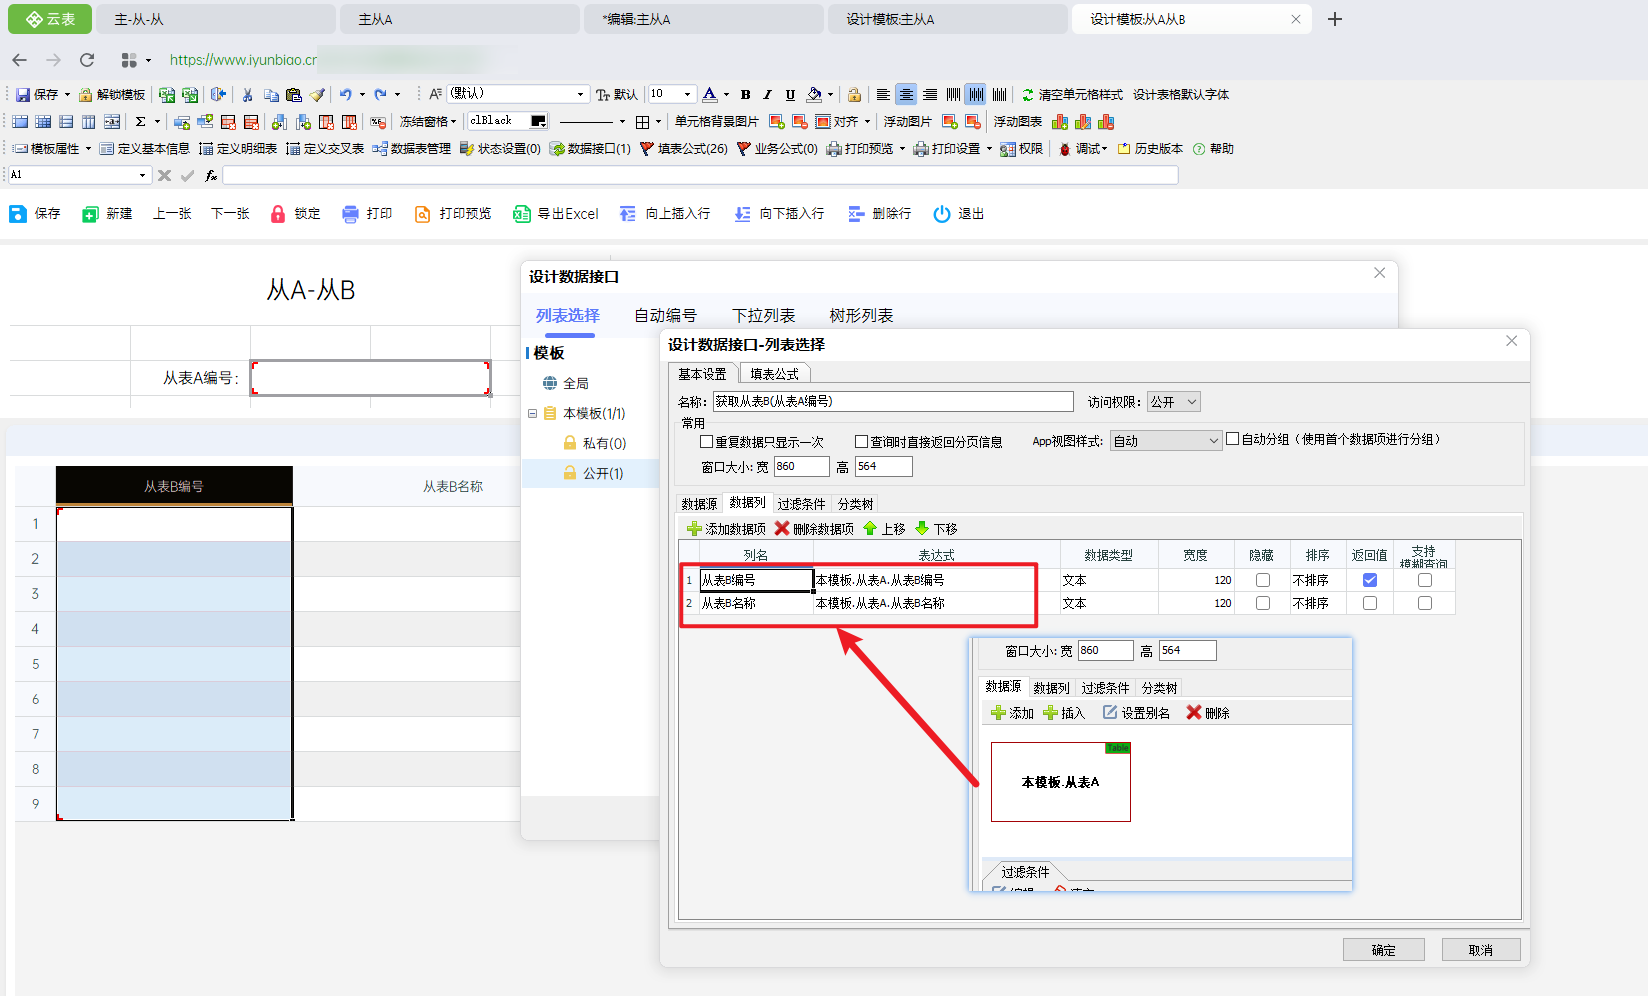Image resolution: width=1648 pixels, height=996 pixels.
Task: Click the 名称 input field
Action: tap(893, 402)
